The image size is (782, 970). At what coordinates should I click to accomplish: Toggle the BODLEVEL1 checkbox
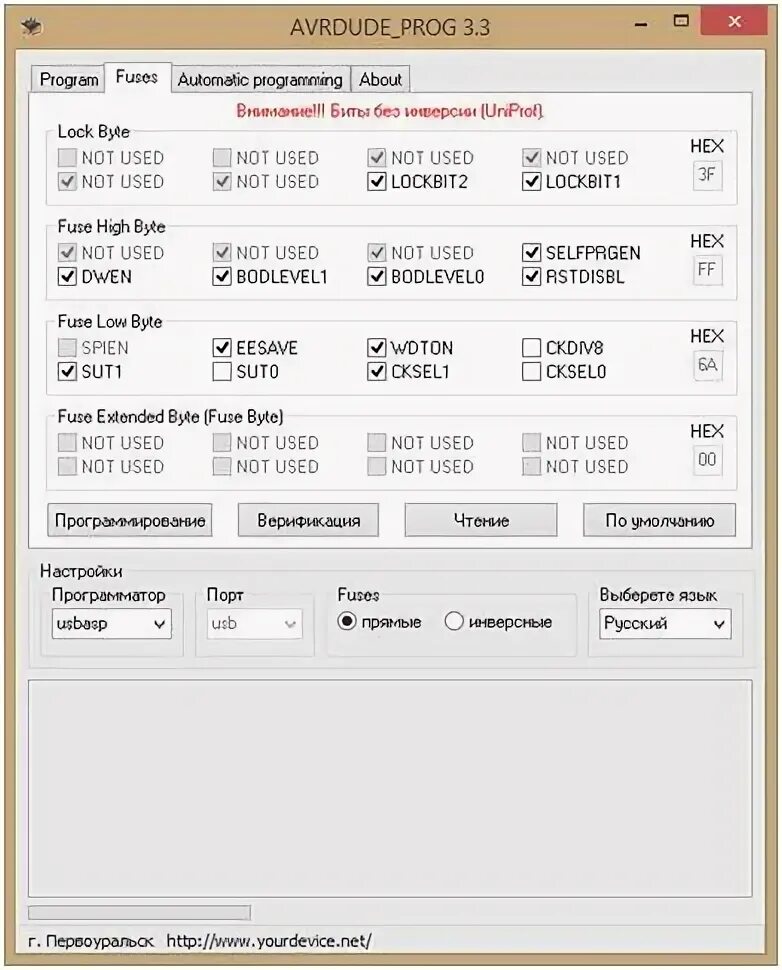tap(222, 277)
